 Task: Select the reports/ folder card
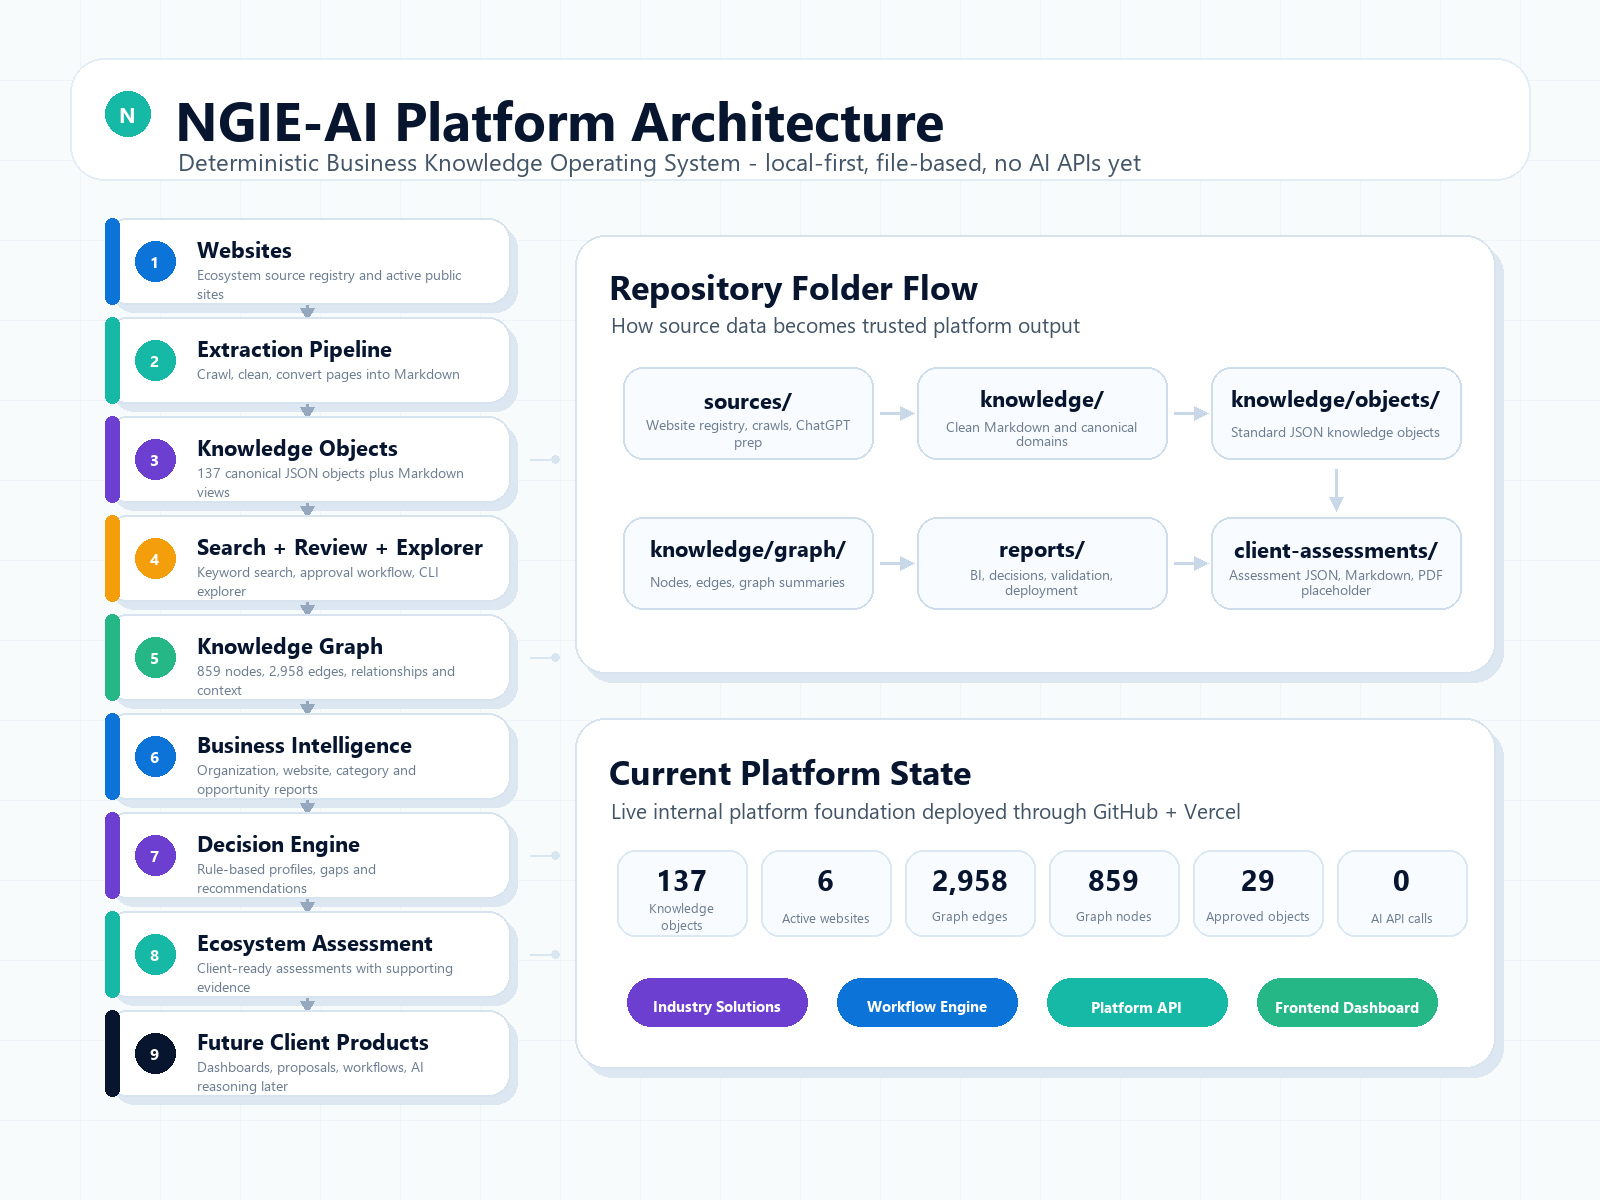pos(1042,564)
